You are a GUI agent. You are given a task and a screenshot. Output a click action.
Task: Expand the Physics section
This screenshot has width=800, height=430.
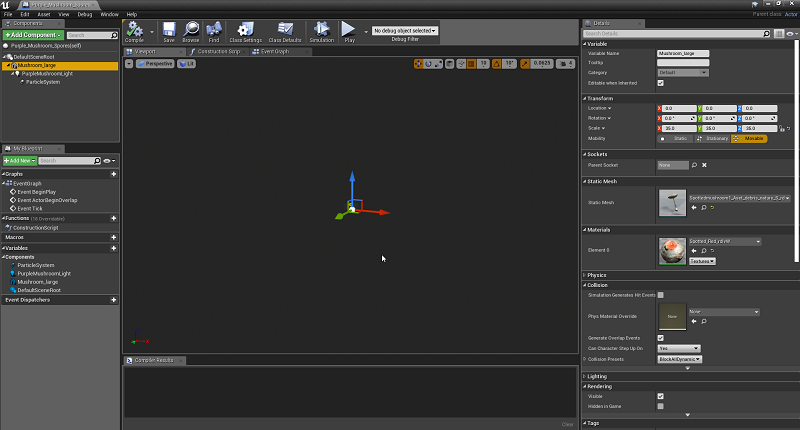click(585, 275)
